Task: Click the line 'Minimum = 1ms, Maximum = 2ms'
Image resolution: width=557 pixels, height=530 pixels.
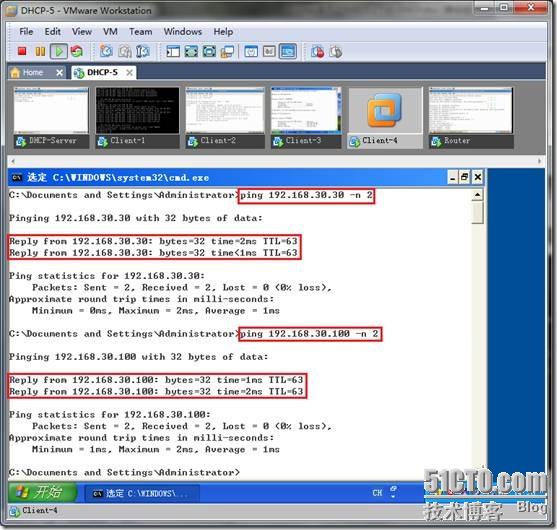Action: (x=156, y=449)
